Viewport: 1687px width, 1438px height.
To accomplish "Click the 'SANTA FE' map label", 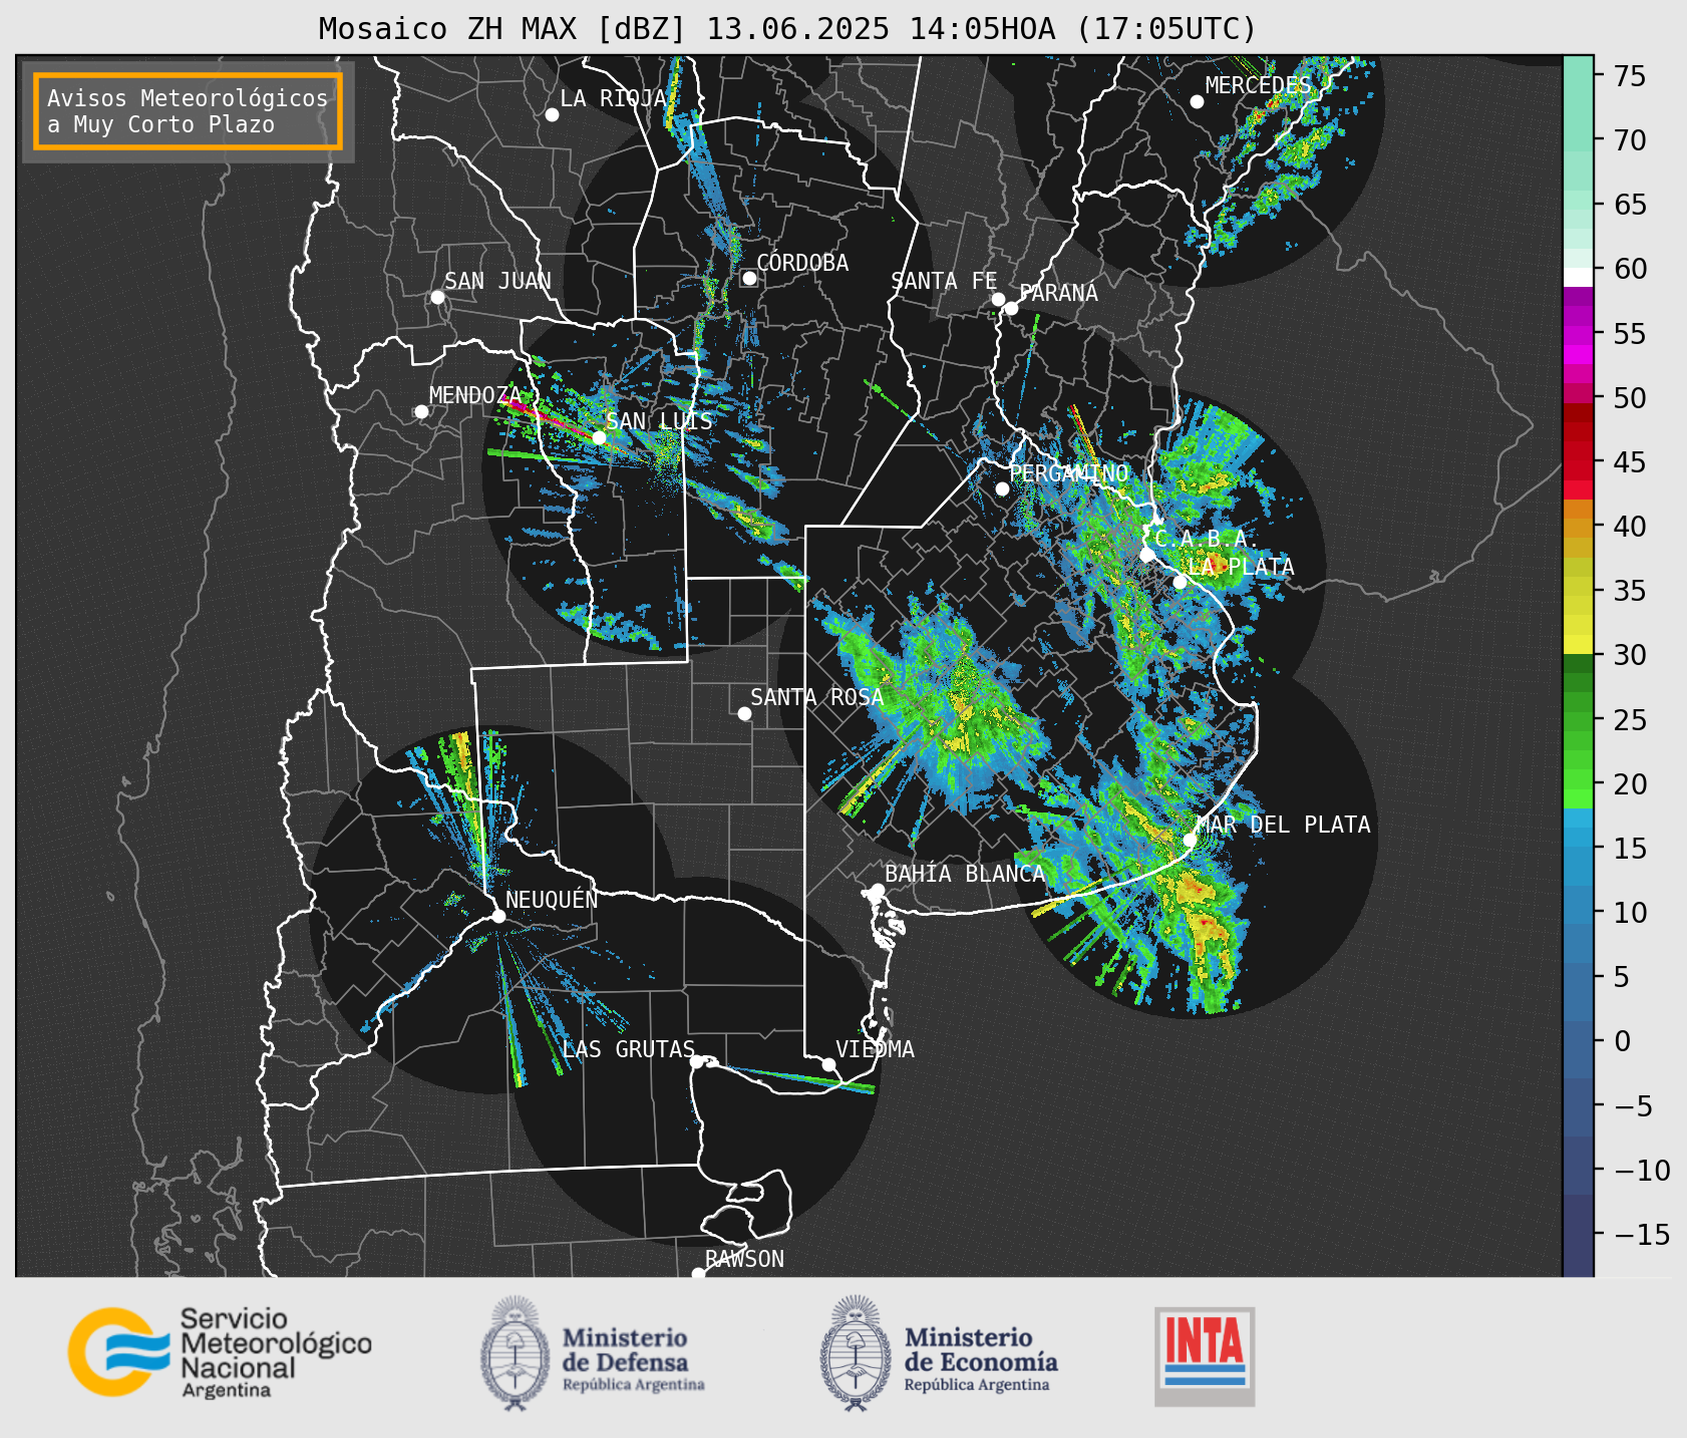I will 944,281.
